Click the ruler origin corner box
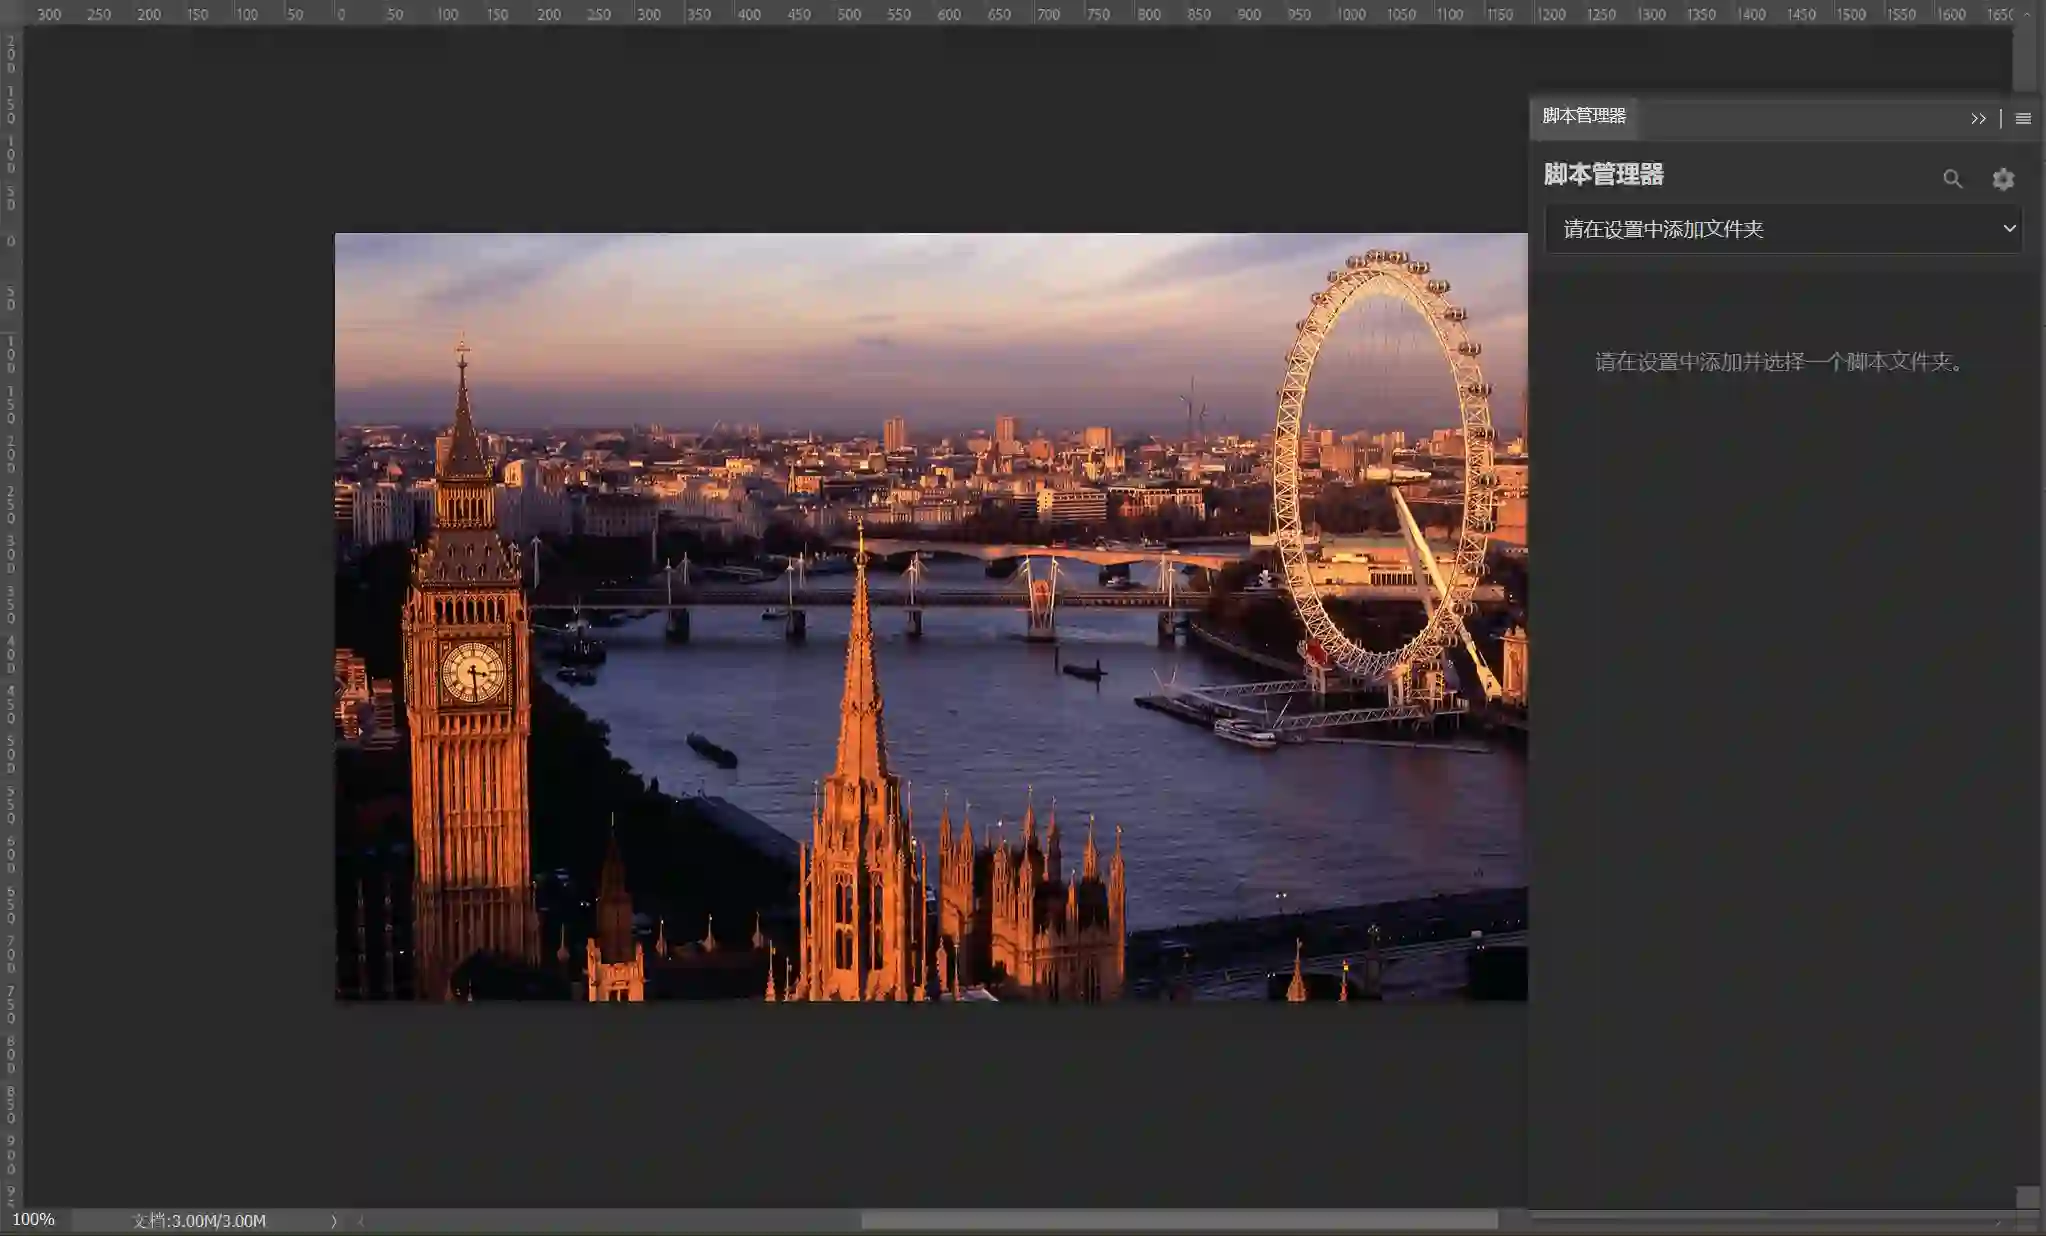Image resolution: width=2046 pixels, height=1236 pixels. pos(11,12)
